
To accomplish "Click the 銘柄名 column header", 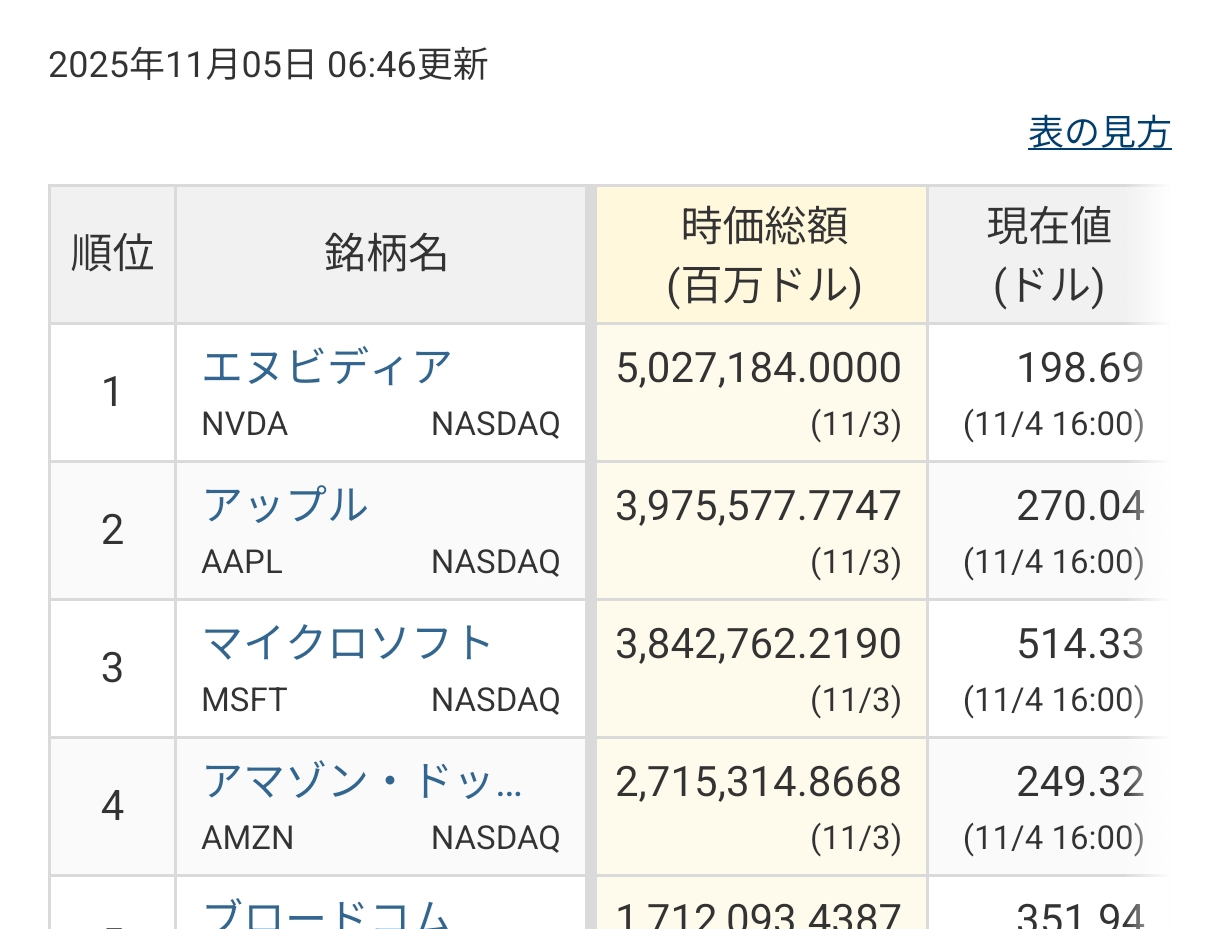I will click(x=385, y=254).
